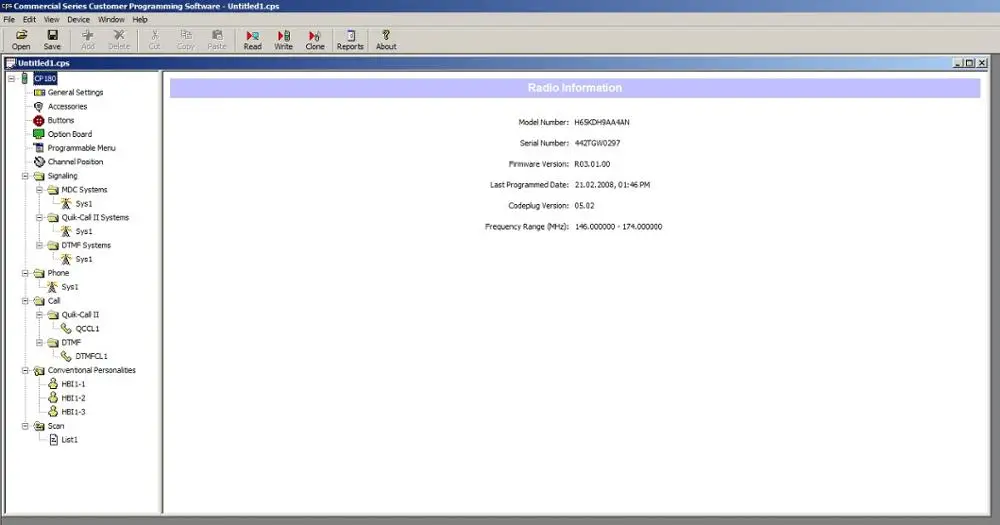Read the radio with Read icon
This screenshot has width=1000, height=525.
point(253,36)
